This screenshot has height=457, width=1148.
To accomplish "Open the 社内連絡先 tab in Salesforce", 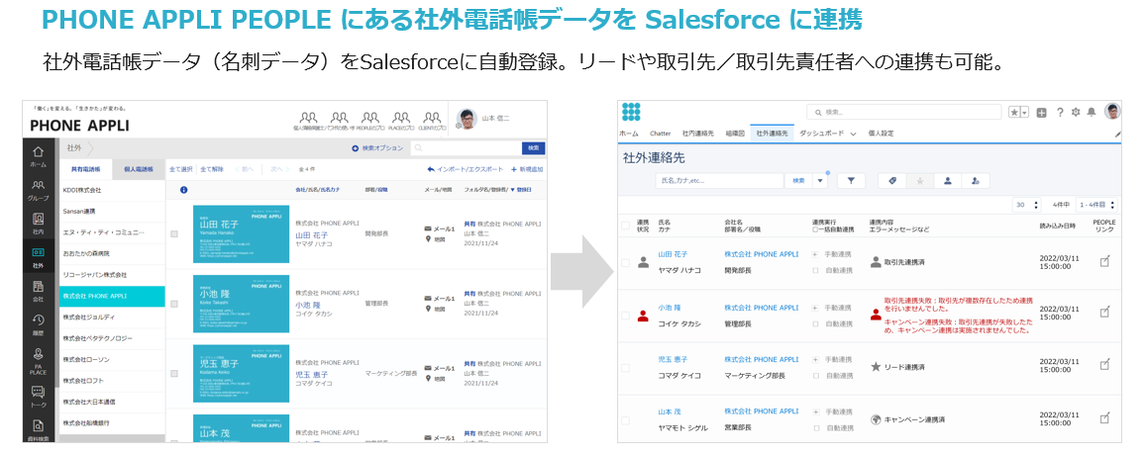I will [x=698, y=134].
